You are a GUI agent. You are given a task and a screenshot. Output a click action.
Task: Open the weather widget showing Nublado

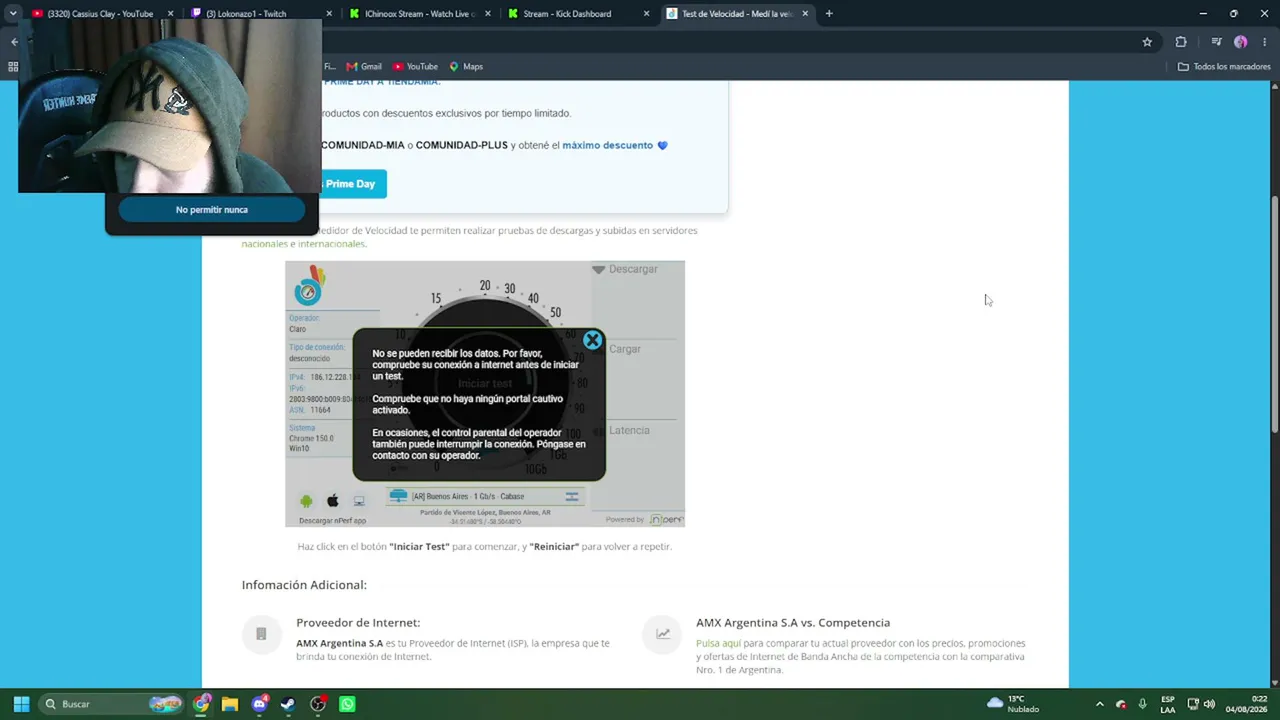click(x=1013, y=704)
